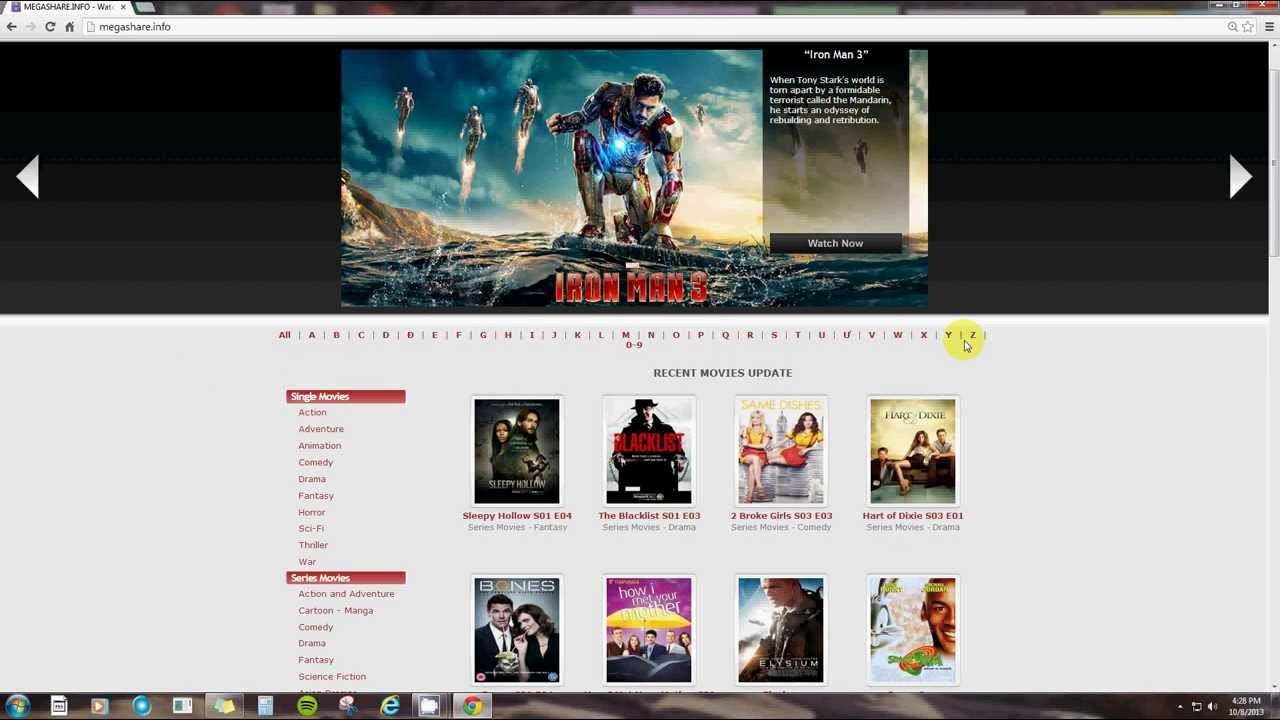
Task: Open Comedy under Single Movies
Action: coord(315,462)
